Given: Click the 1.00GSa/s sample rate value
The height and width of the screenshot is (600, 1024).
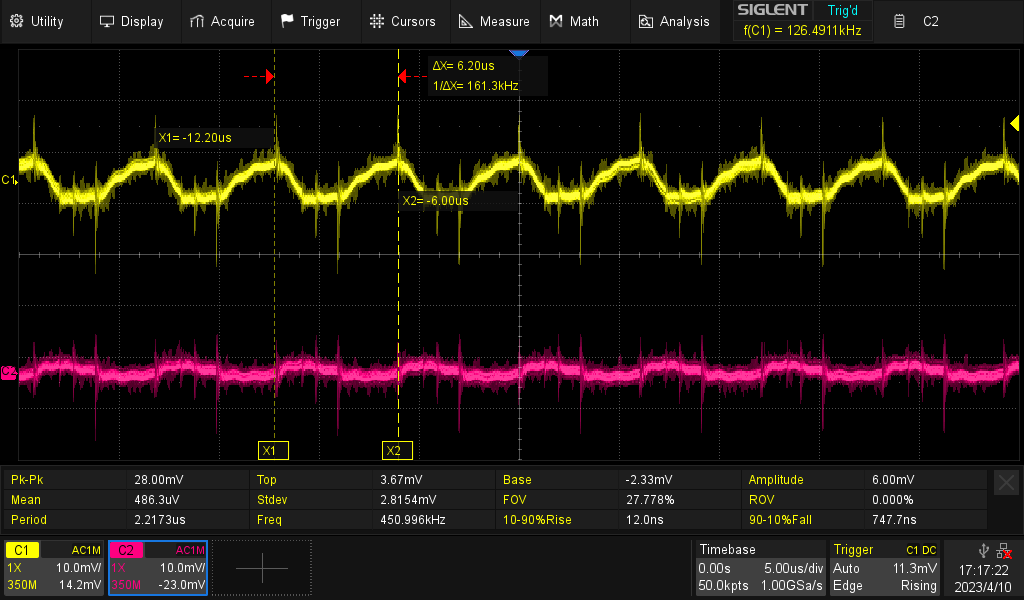Looking at the screenshot, I should pos(792,586).
